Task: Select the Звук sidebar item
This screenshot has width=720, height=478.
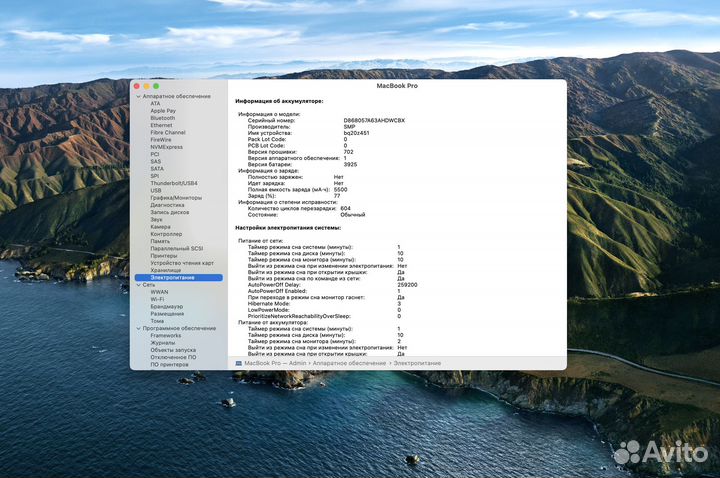Action: coord(156,219)
